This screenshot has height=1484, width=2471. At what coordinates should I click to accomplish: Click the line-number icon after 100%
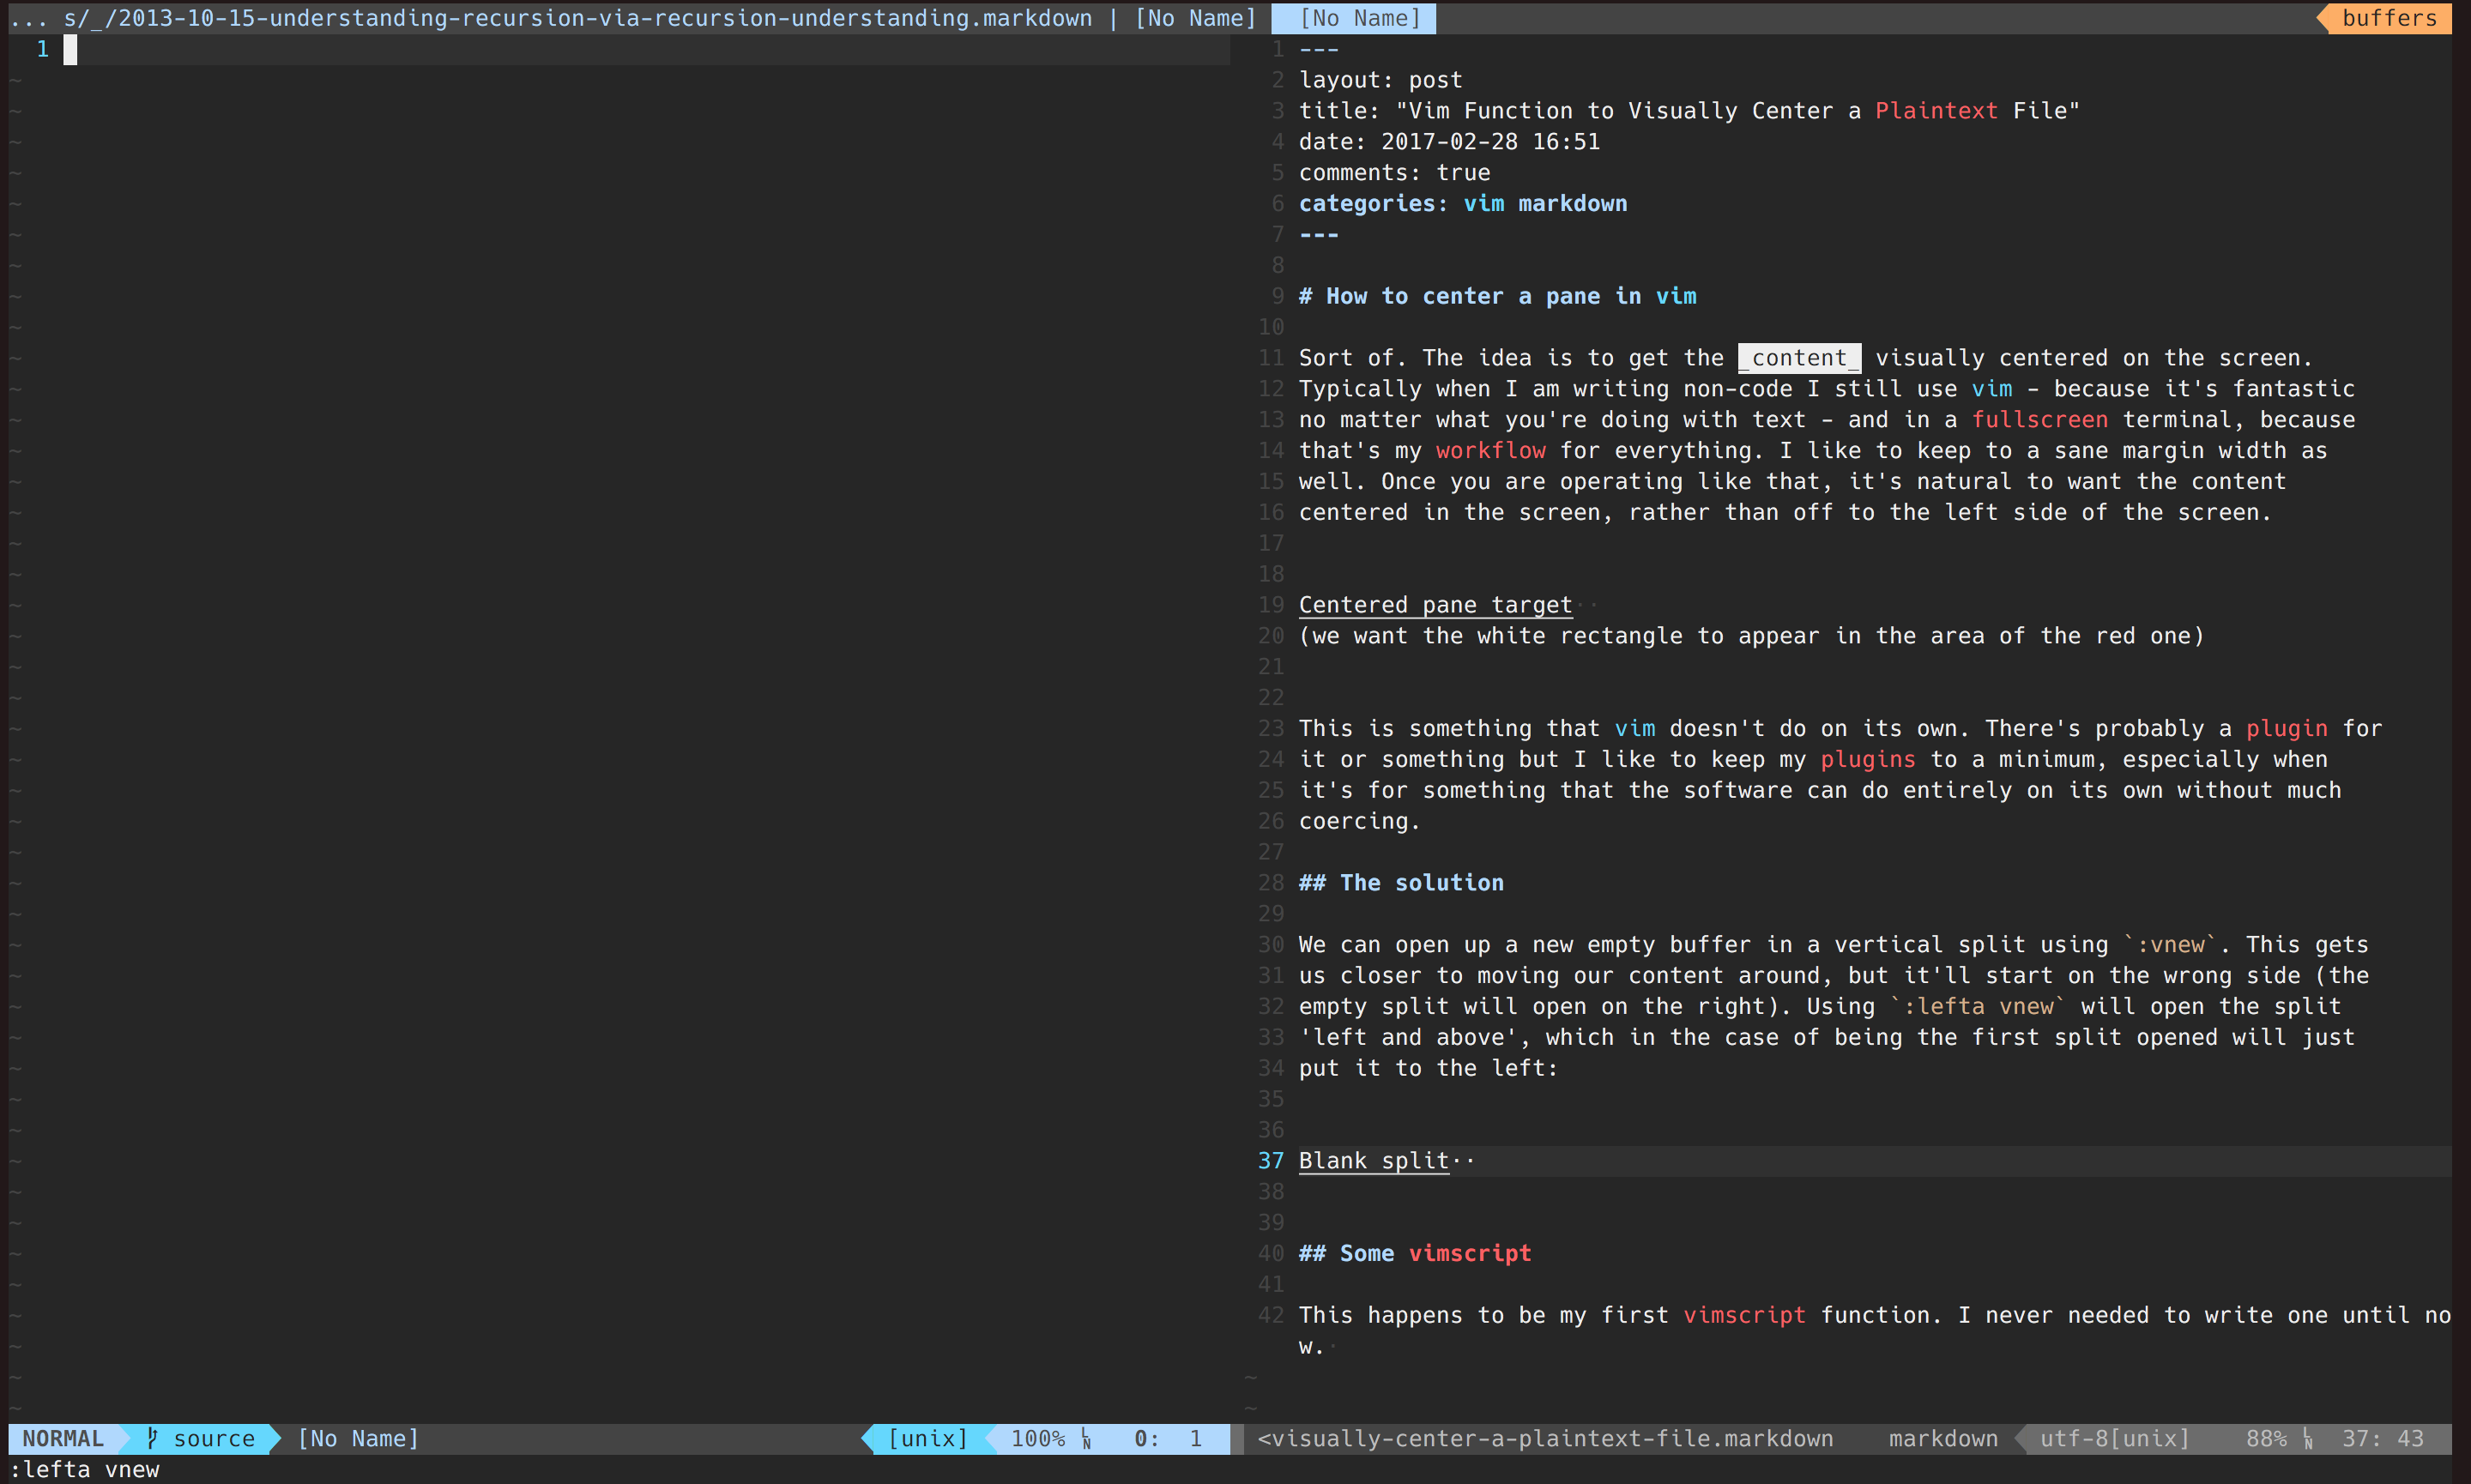point(1086,1438)
